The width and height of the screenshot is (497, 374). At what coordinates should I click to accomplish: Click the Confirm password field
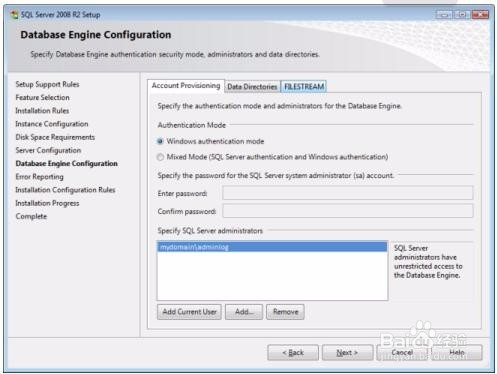pos(348,211)
